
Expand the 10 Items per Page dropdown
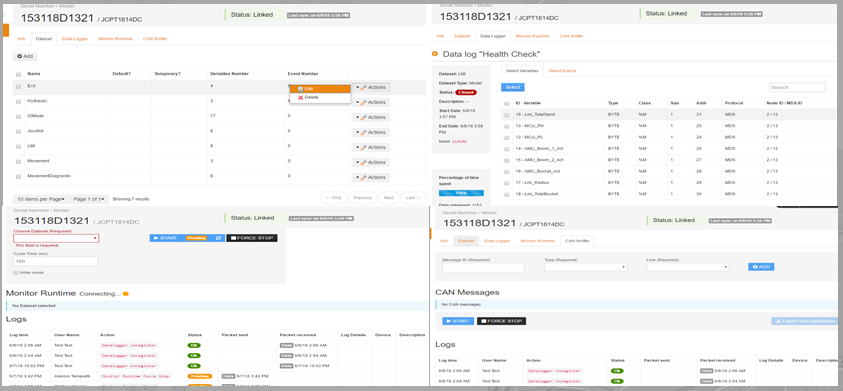(41, 199)
